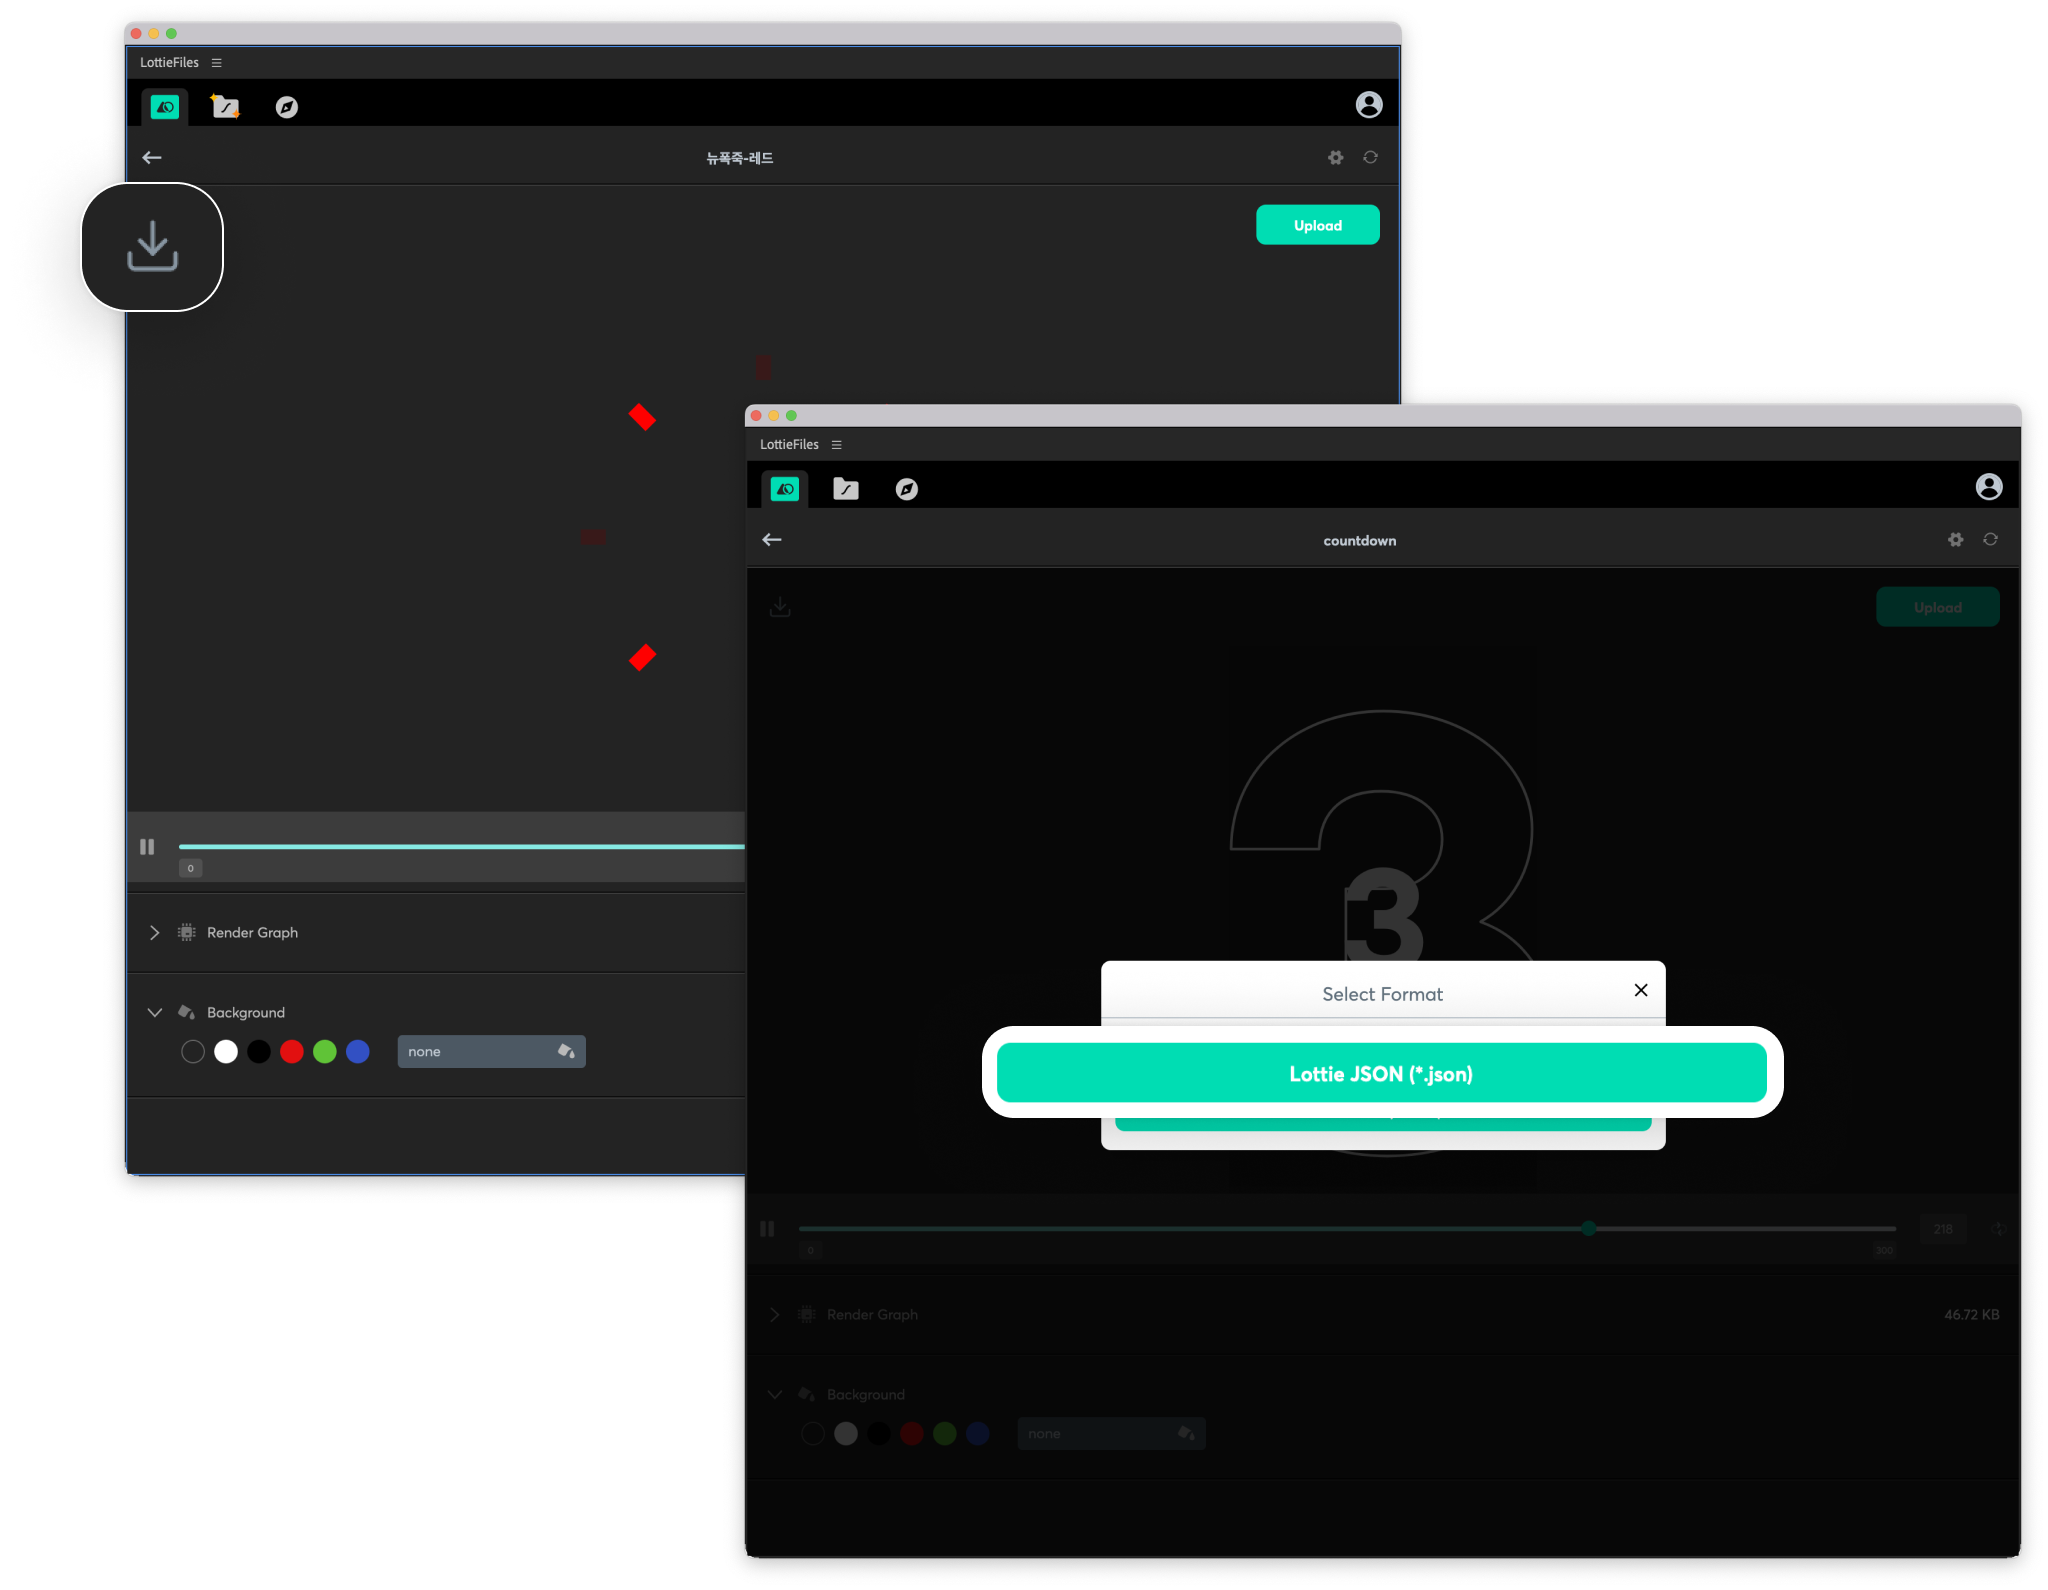This screenshot has width=2048, height=1590.
Task: Expand Render Graph in the countdown window
Action: (x=774, y=1315)
